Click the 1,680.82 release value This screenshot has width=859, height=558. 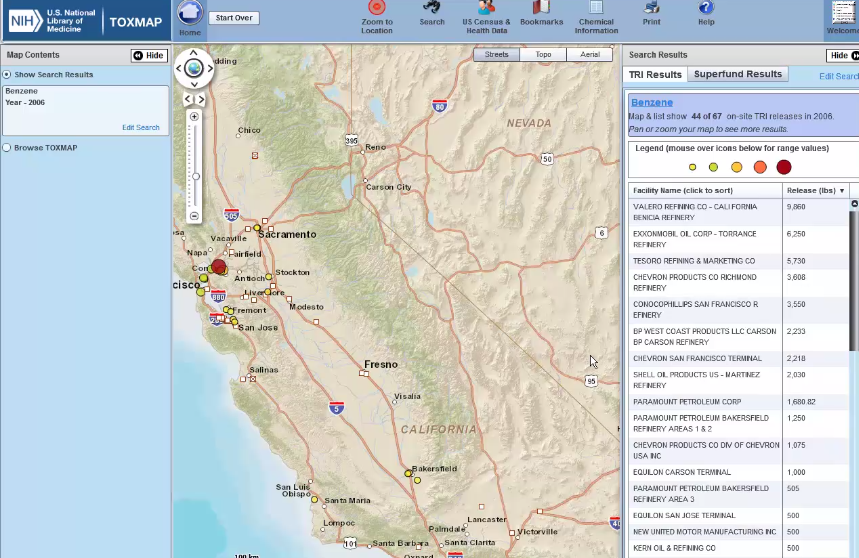[801, 402]
